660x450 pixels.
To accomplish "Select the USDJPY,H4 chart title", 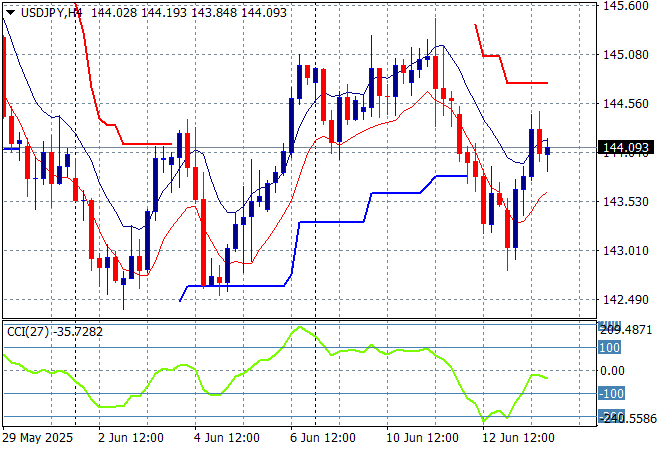I will tap(52, 13).
